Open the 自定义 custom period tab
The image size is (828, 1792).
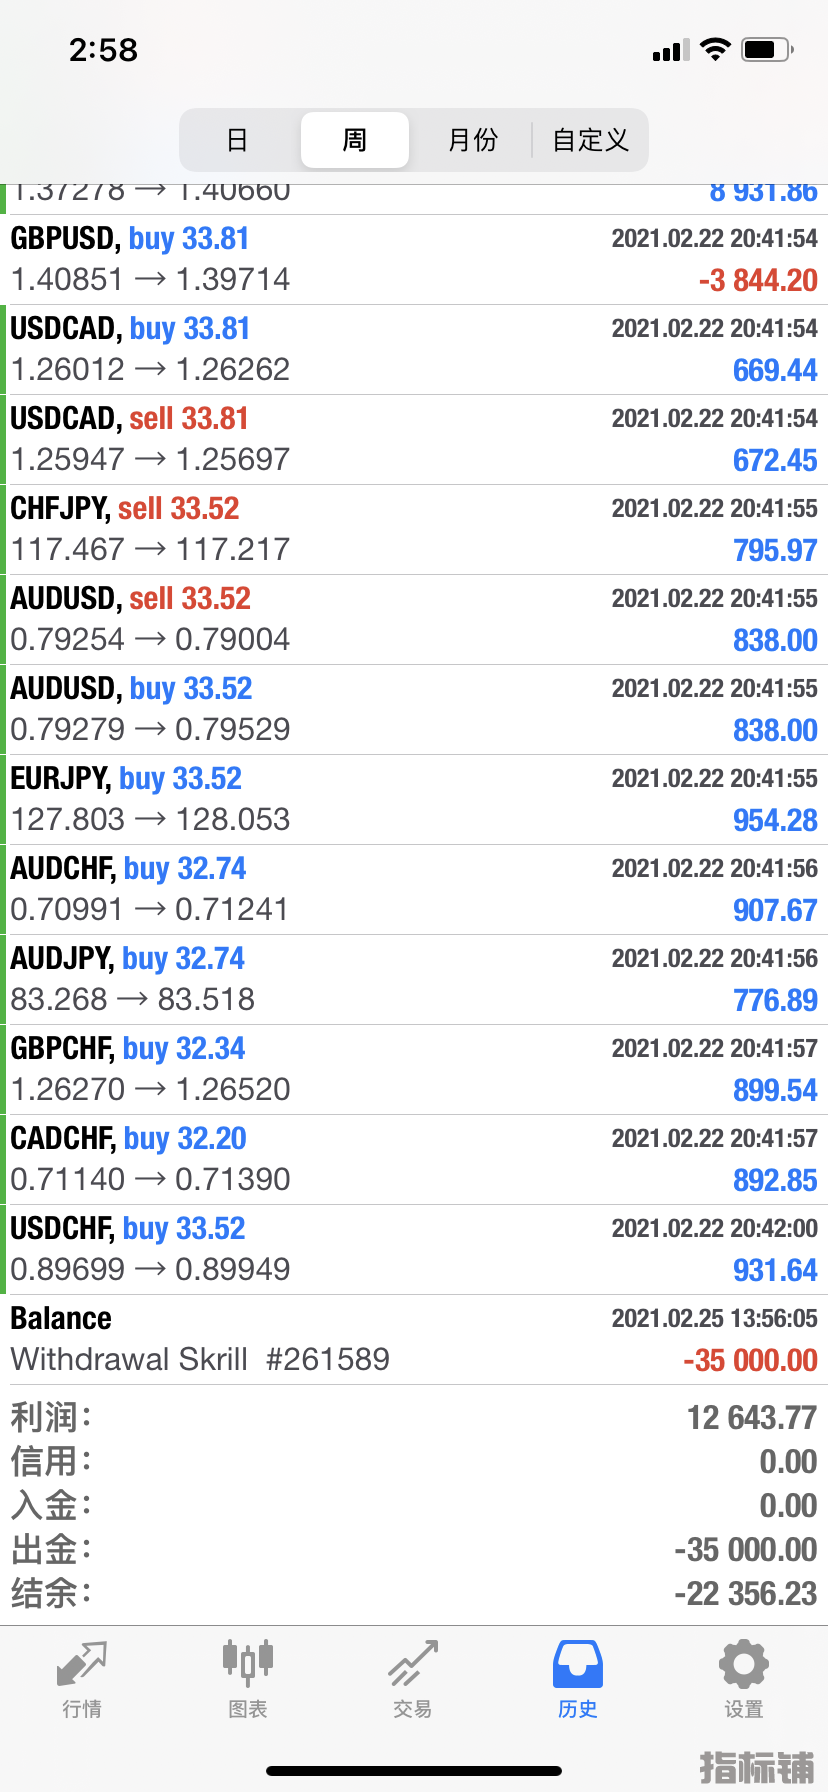click(x=590, y=140)
